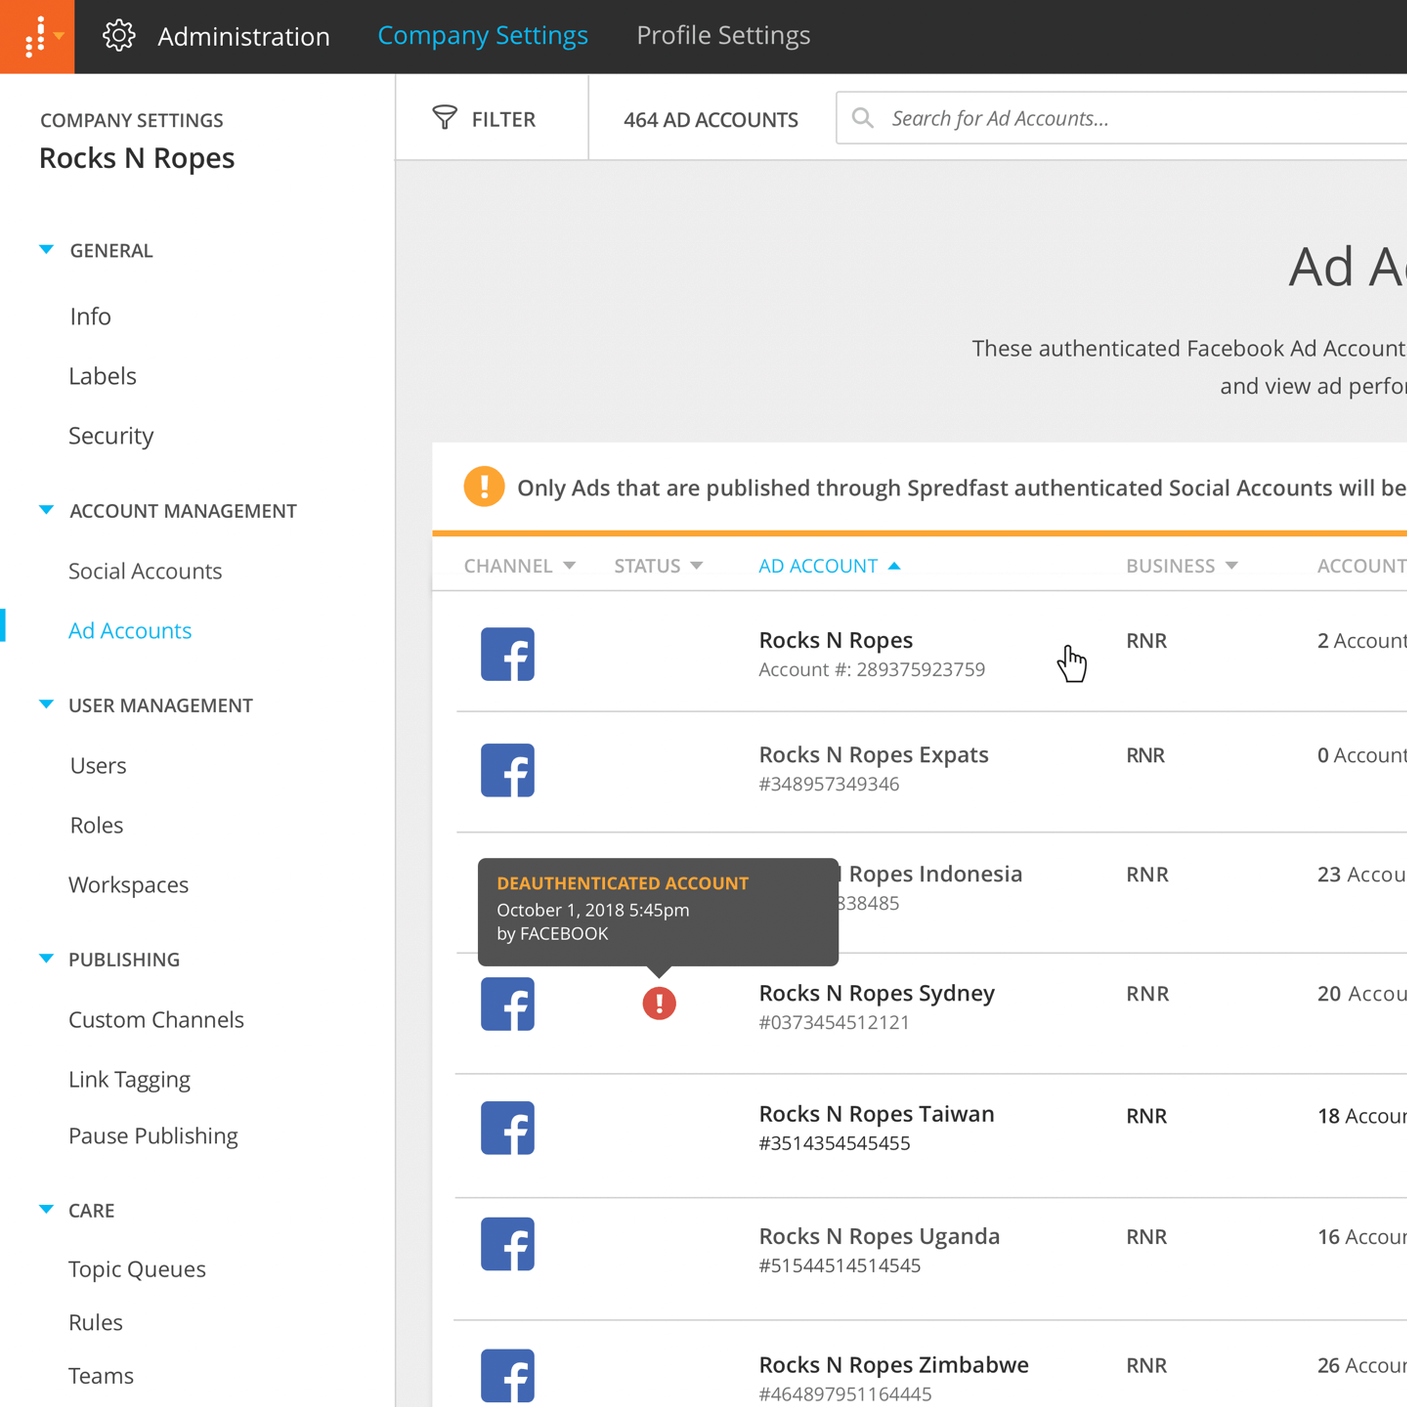Viewport: 1407px width, 1407px height.
Task: Click account number #3514354545455
Action: (834, 1143)
